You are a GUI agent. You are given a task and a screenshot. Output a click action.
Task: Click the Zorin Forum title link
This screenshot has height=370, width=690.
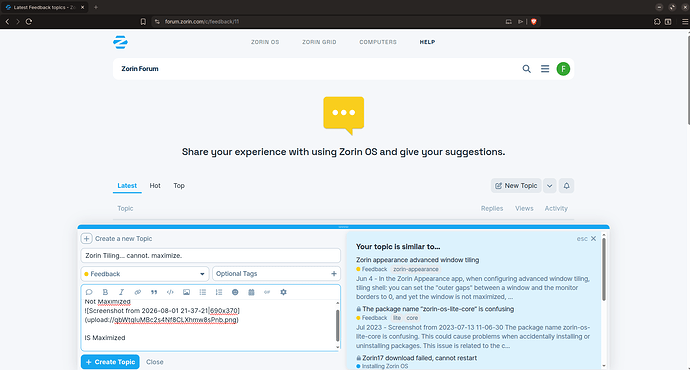click(x=140, y=69)
